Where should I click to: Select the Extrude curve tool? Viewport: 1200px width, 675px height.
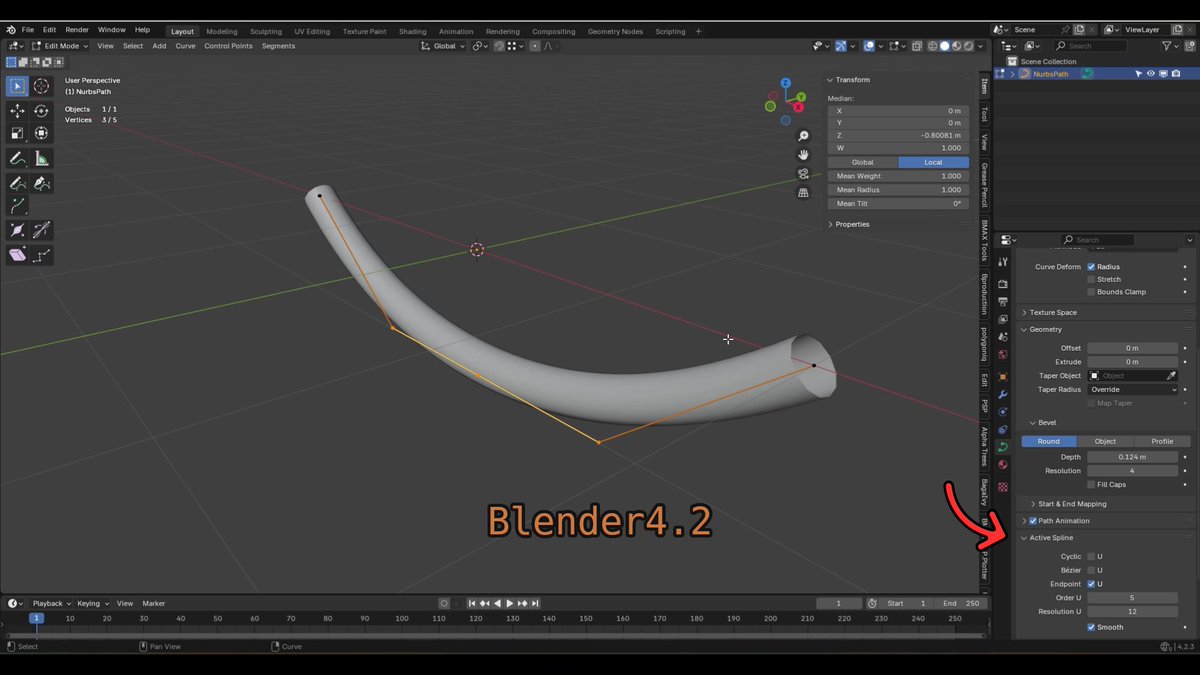click(x=17, y=206)
